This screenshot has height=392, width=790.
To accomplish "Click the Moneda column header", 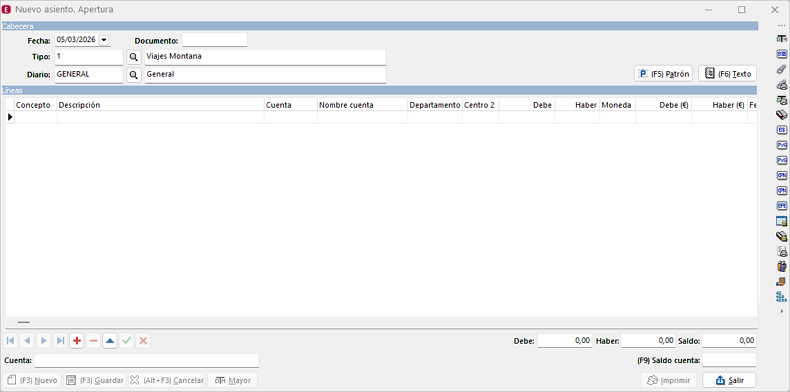I will (618, 105).
